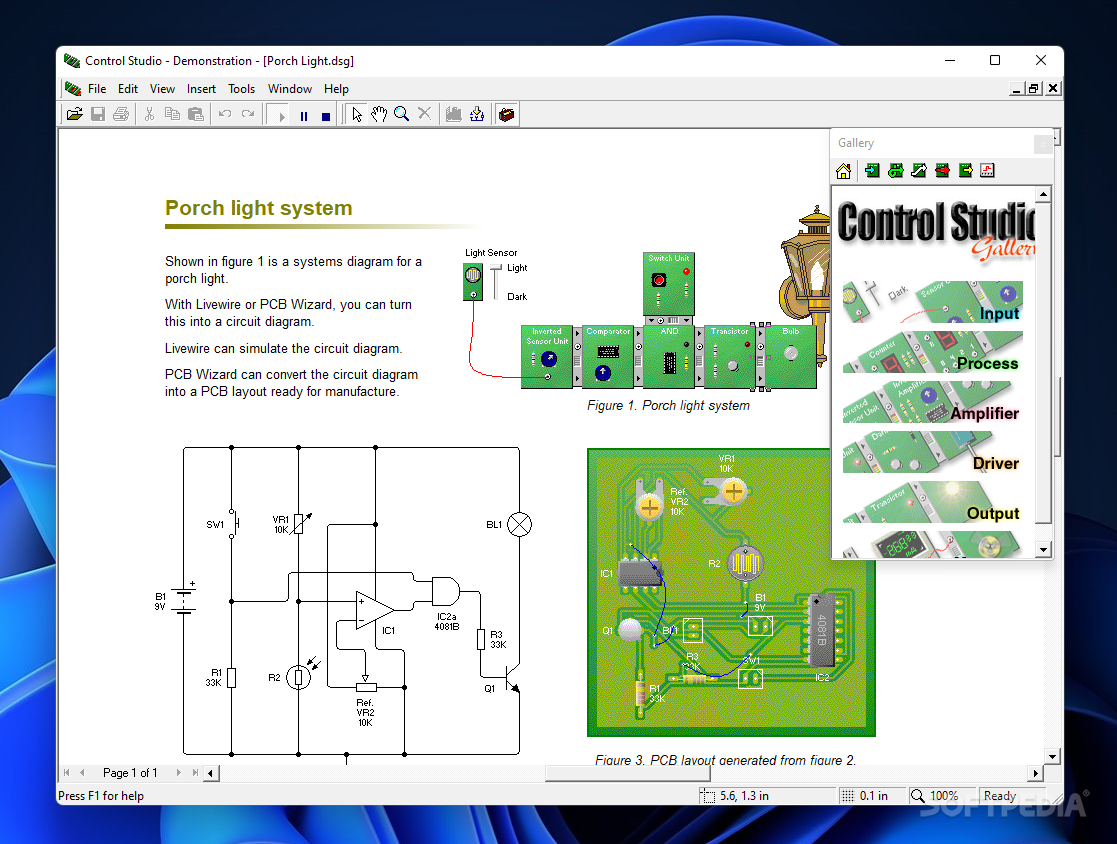The width and height of the screenshot is (1117, 844).
Task: Open the Input category in Gallery
Action: (932, 302)
